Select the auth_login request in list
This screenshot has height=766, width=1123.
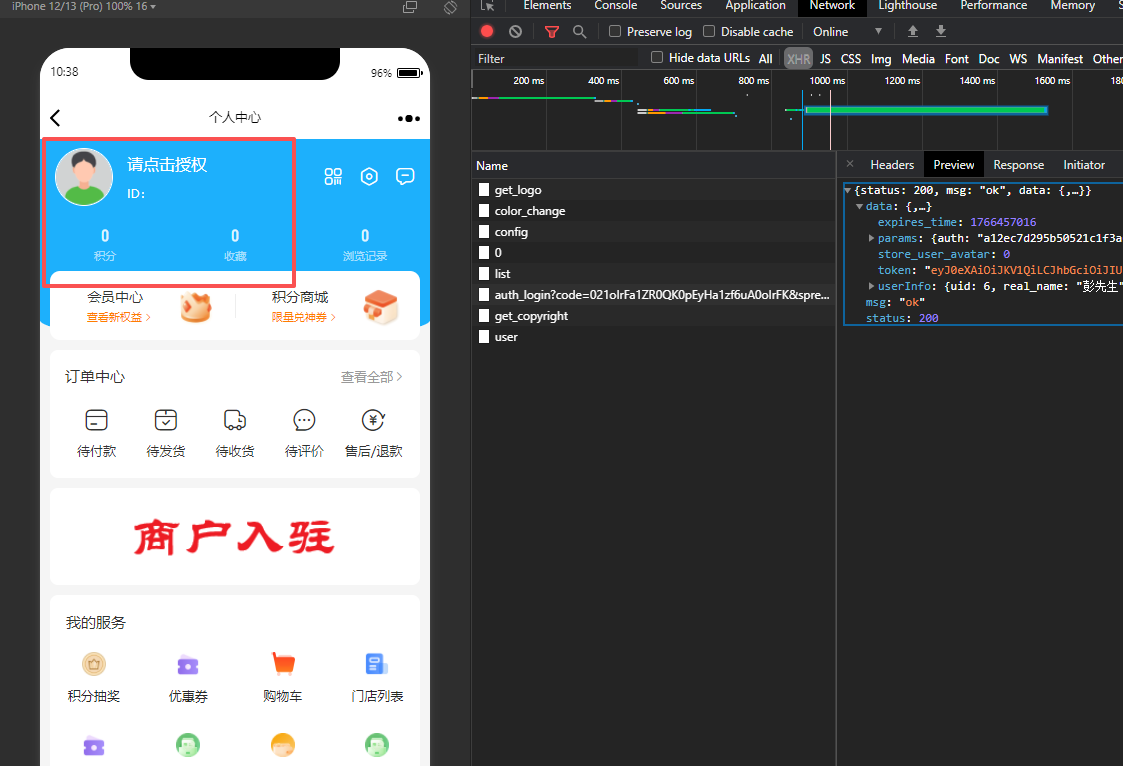click(661, 295)
